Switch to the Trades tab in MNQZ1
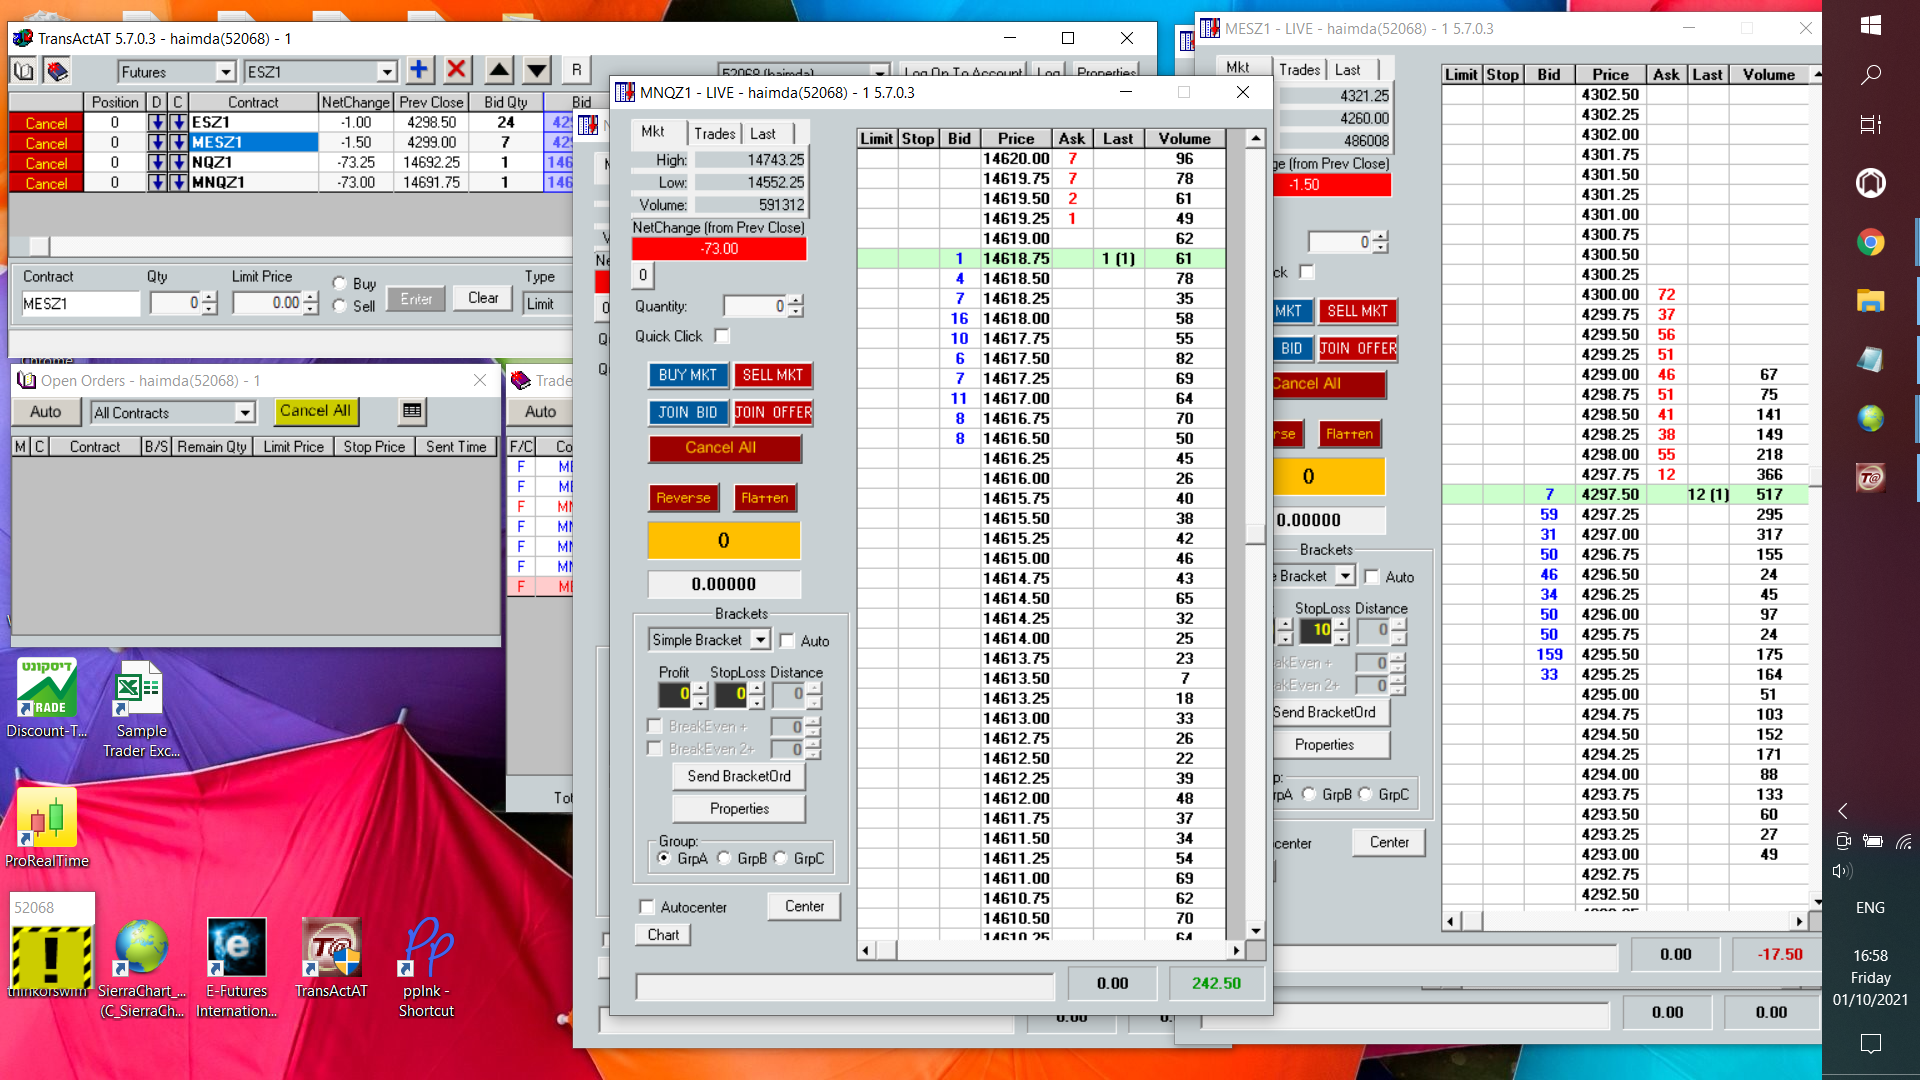This screenshot has height=1080, width=1920. click(x=714, y=133)
